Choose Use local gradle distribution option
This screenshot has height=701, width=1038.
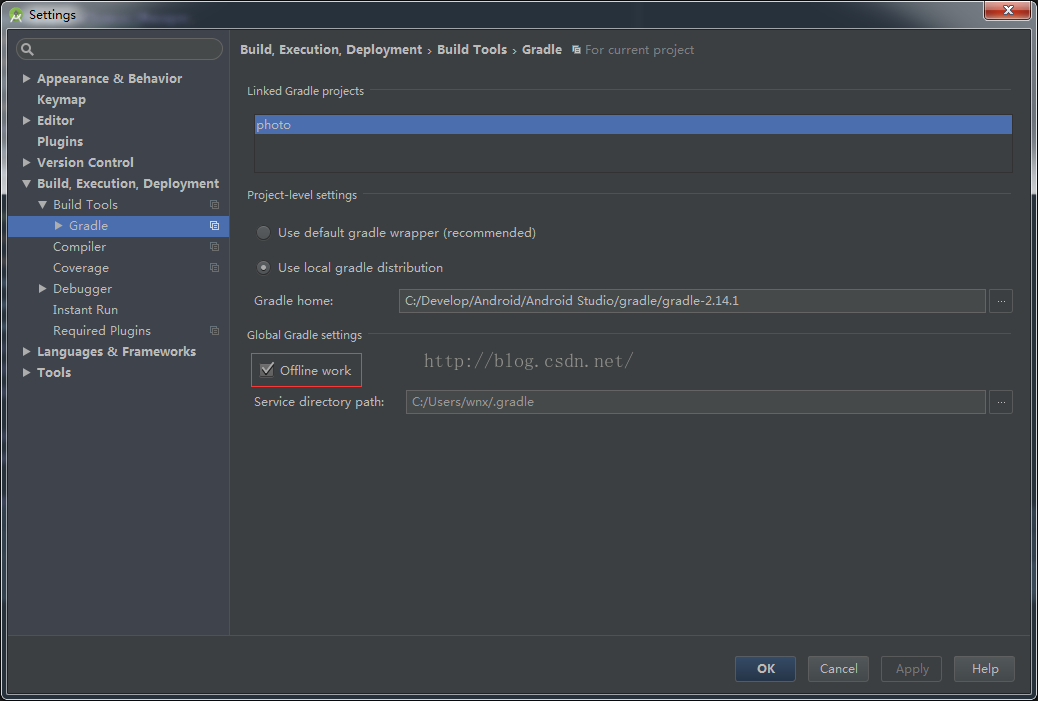[x=264, y=268]
